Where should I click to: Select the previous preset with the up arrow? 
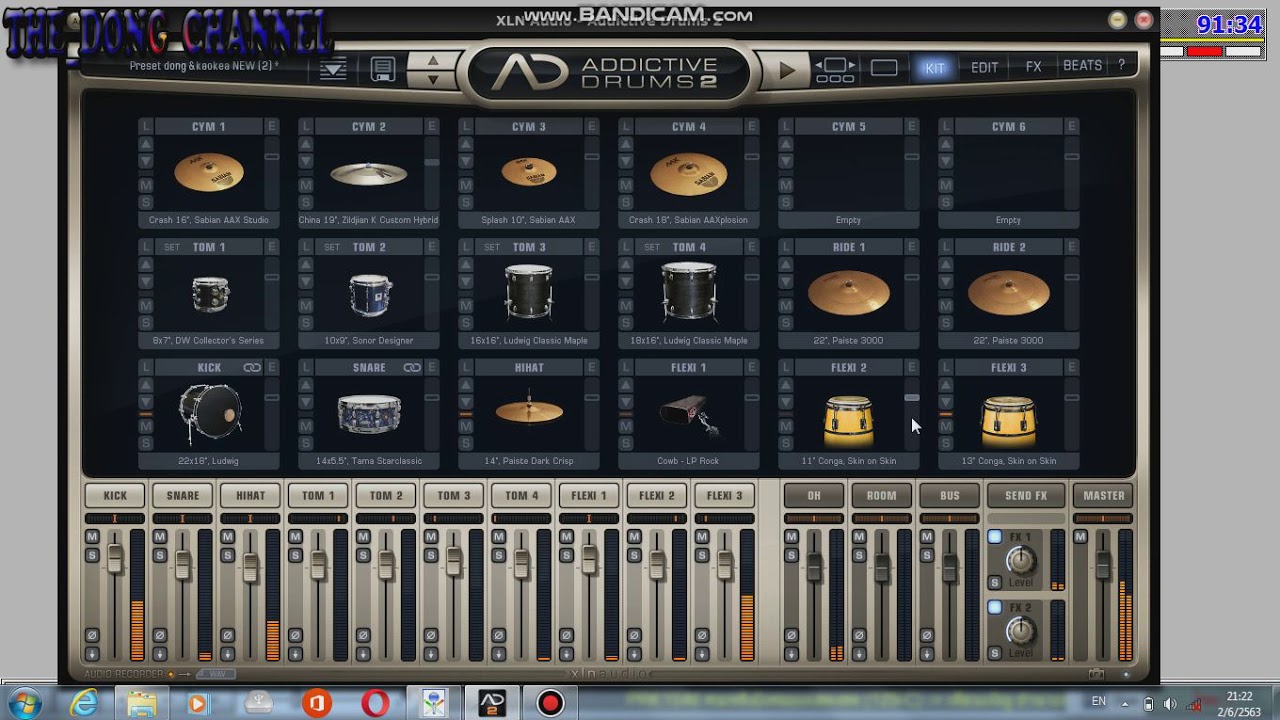coord(433,61)
